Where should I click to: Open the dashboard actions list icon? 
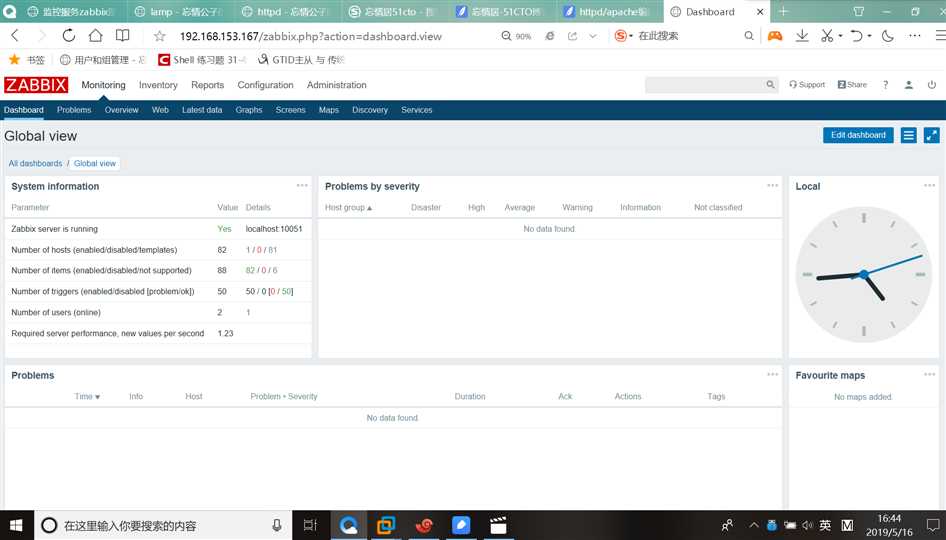pyautogui.click(x=909, y=135)
